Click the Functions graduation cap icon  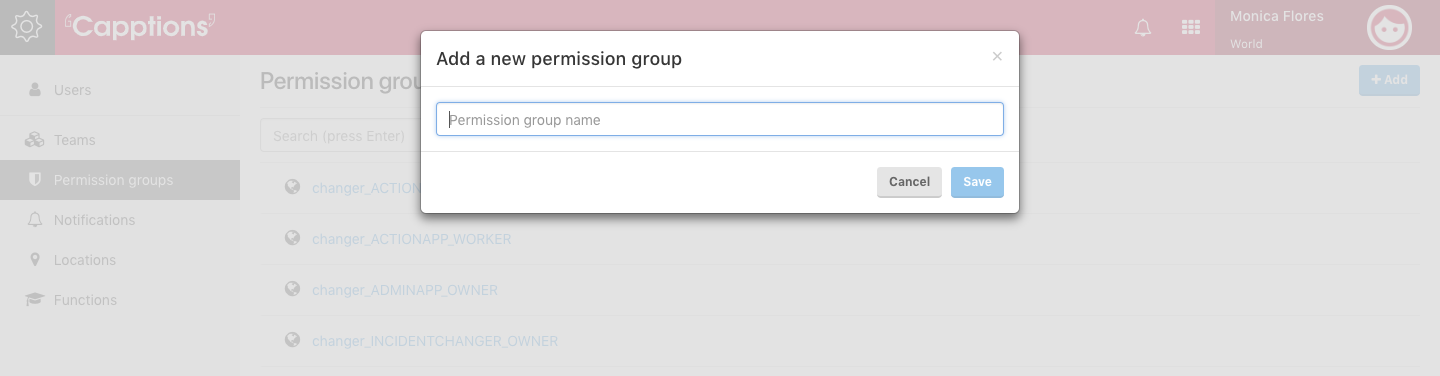pyautogui.click(x=35, y=300)
